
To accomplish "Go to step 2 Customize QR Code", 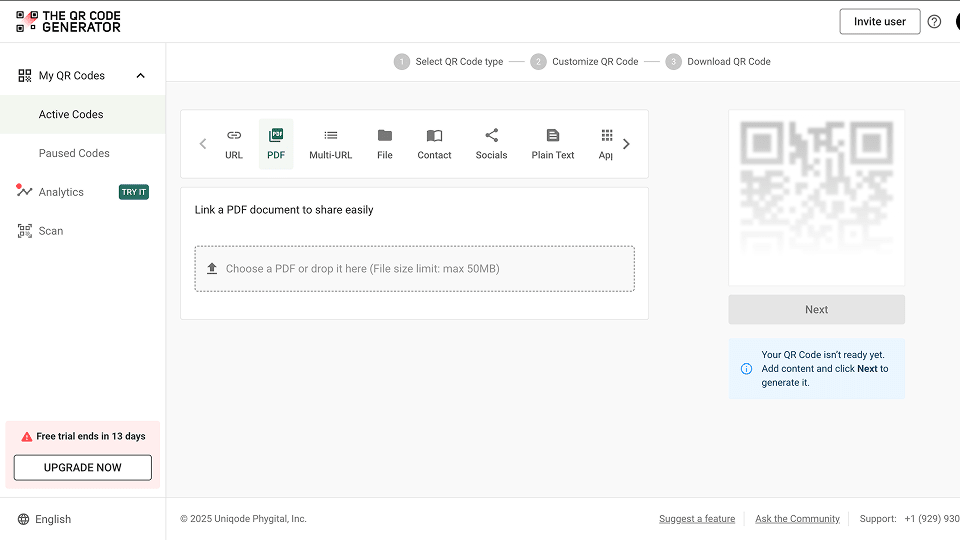I will [x=585, y=61].
